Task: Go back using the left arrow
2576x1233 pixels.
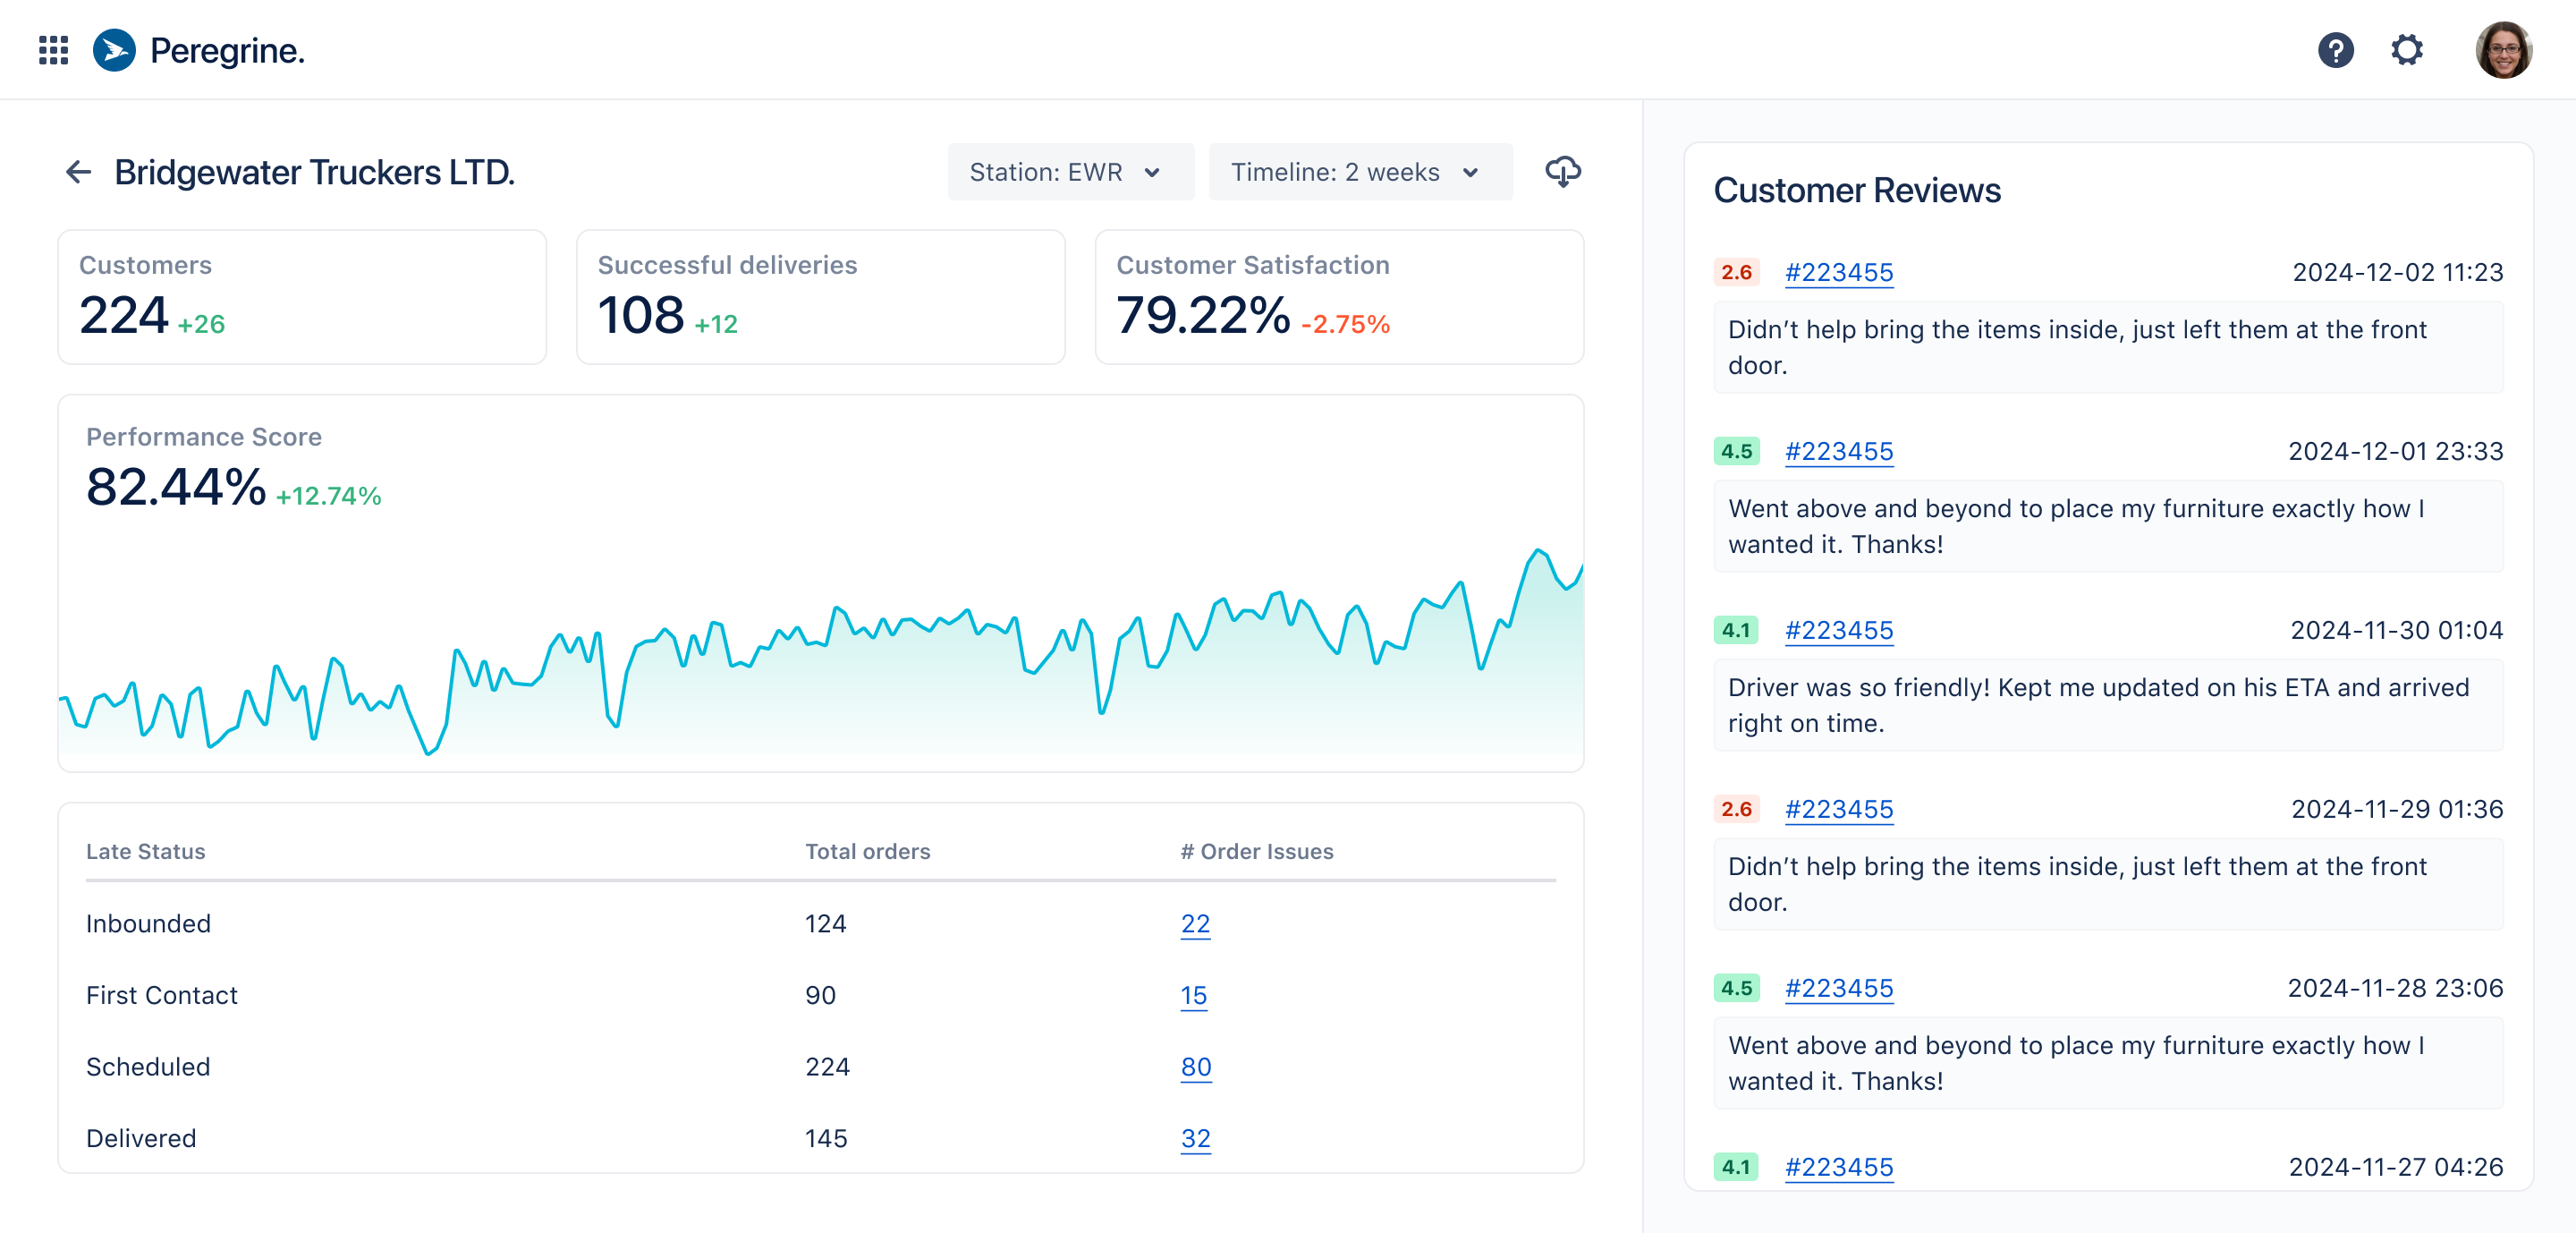Action: [x=78, y=172]
